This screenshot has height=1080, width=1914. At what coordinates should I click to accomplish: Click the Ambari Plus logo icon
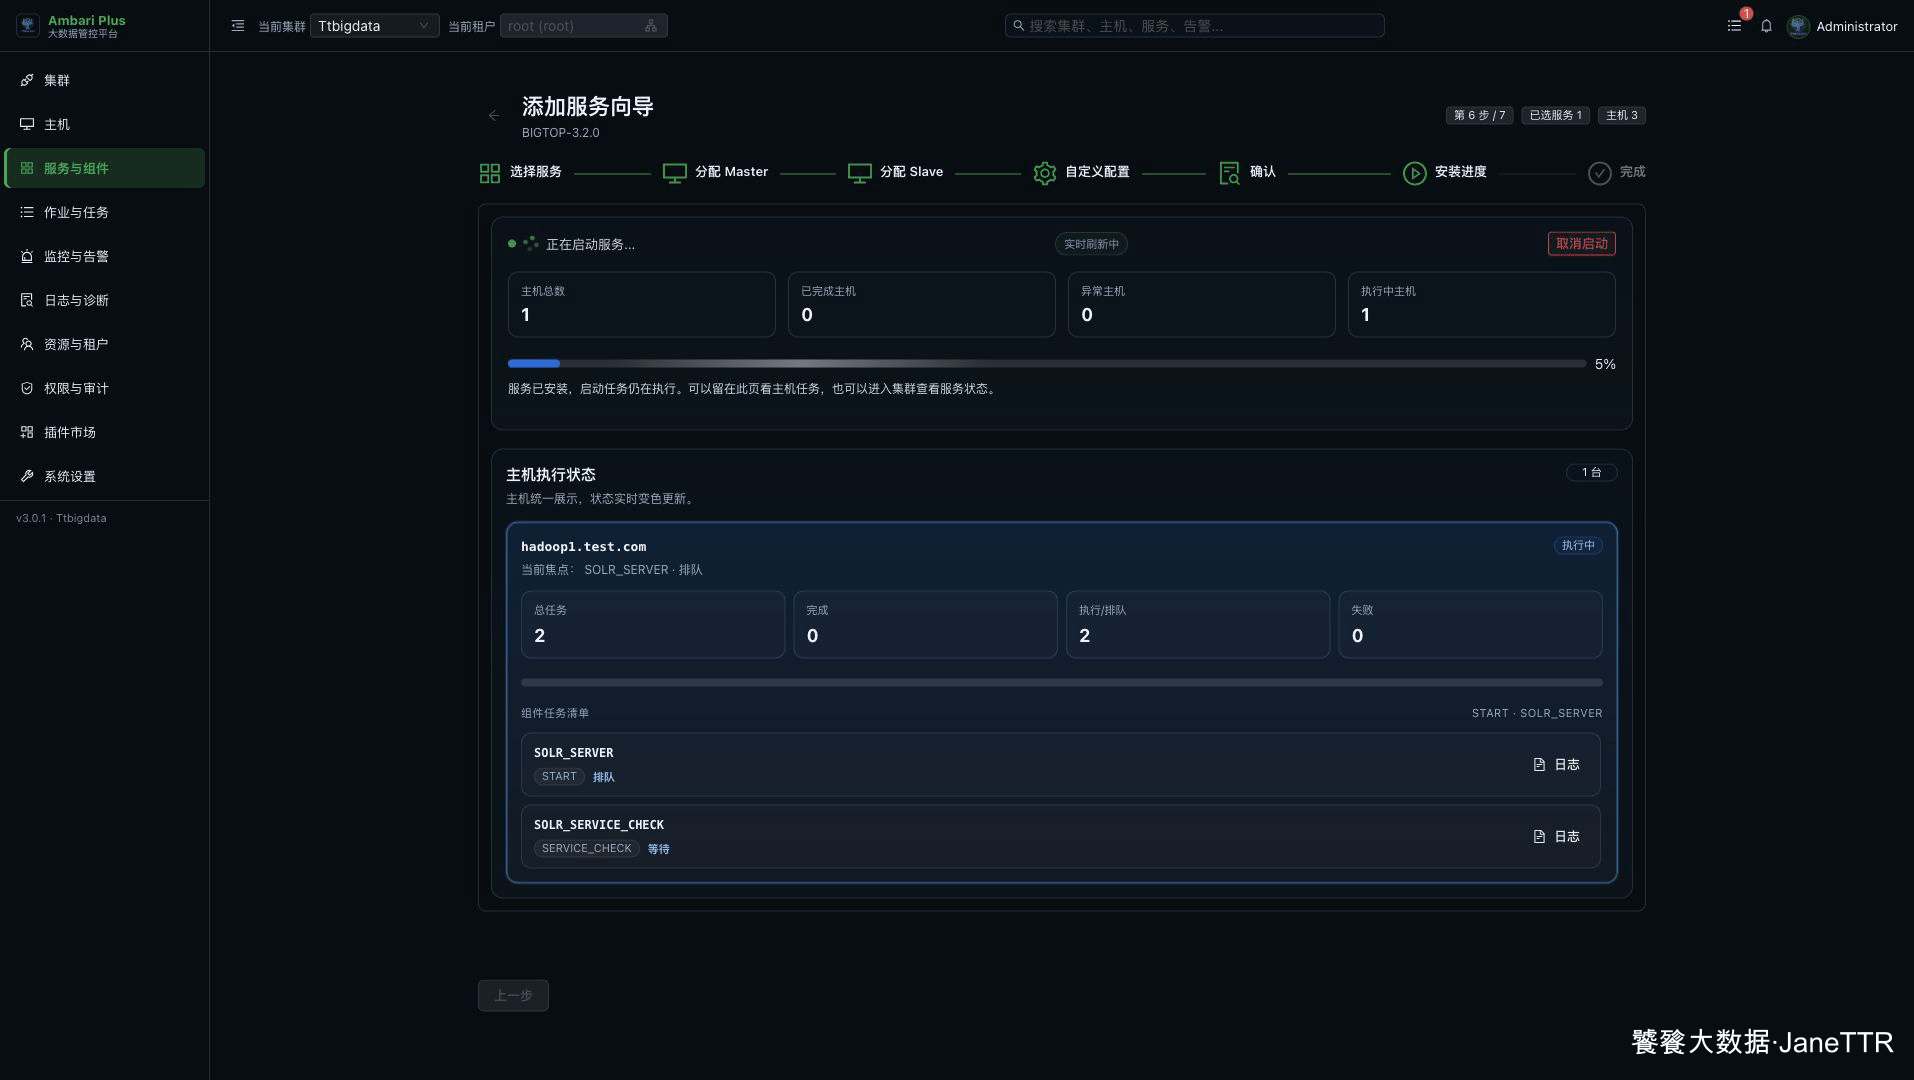click(28, 26)
